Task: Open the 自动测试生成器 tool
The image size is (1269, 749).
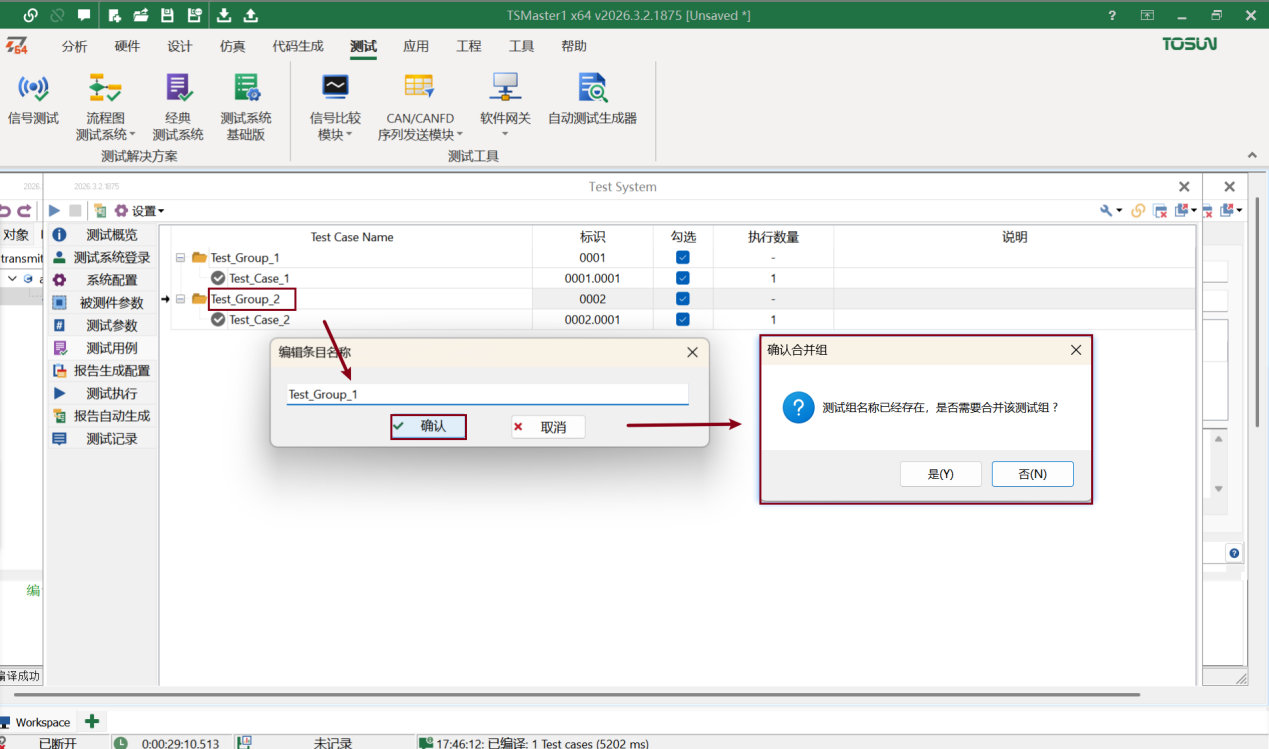Action: click(x=592, y=103)
